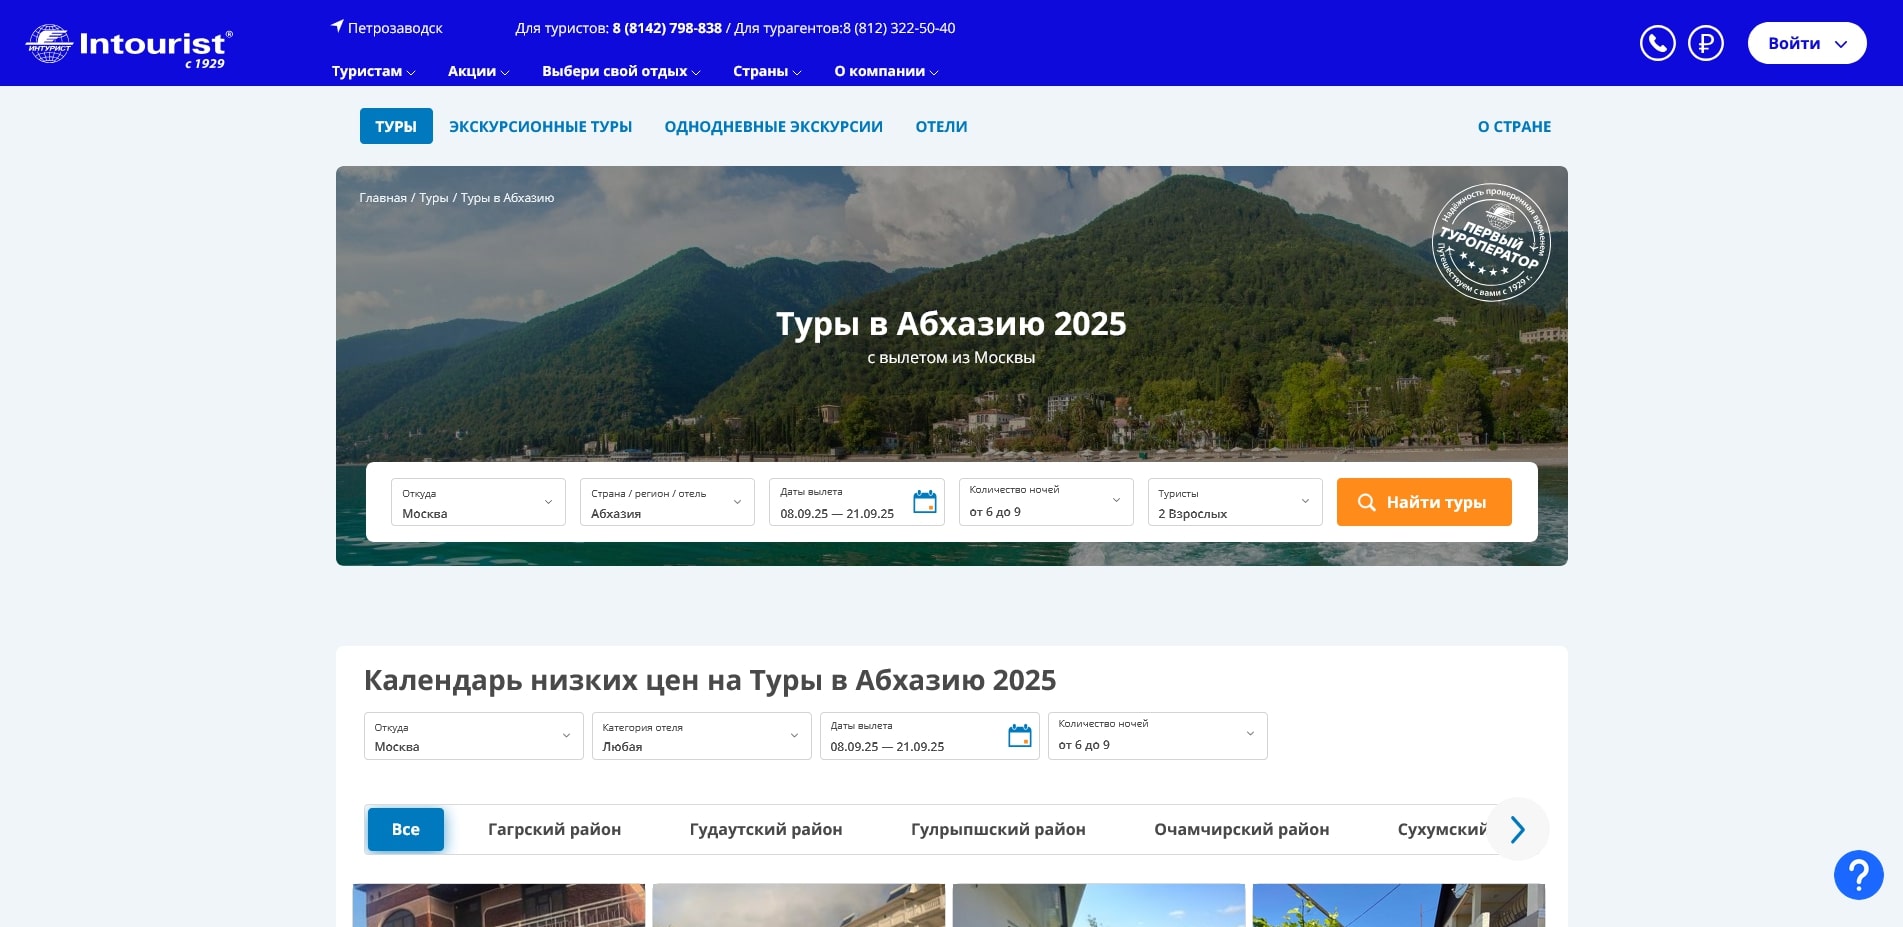Select the Очамчирский район filter
Viewport: 1903px width, 927px height.
coord(1242,829)
